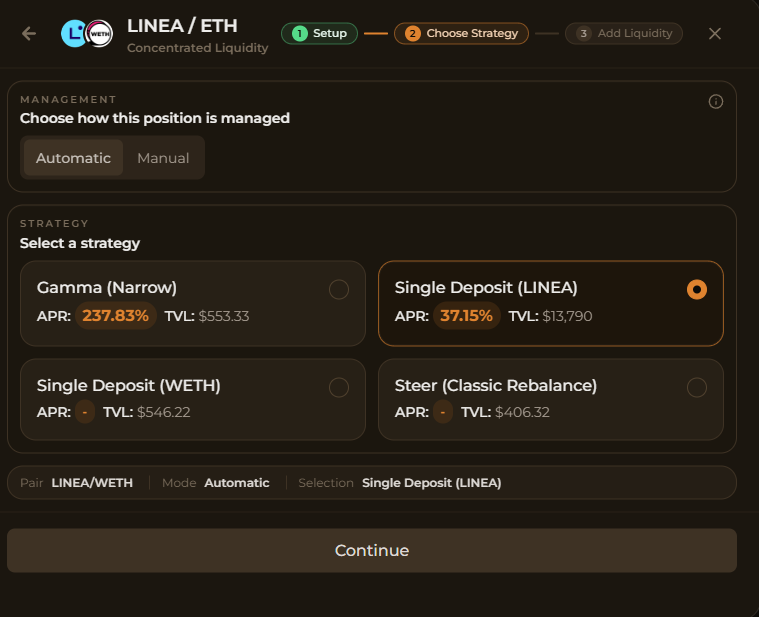Viewport: 759px width, 617px height.
Task: Go to step 1 Setup
Action: click(319, 33)
